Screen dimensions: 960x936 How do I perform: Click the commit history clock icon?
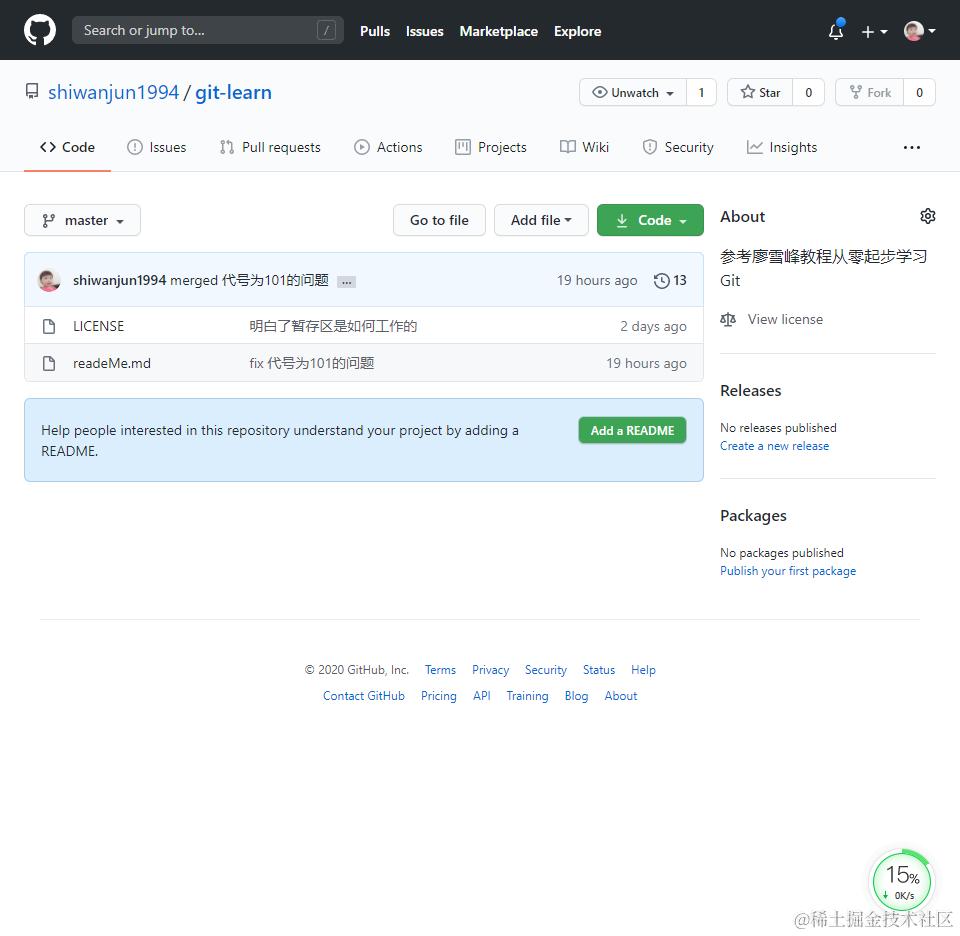coord(661,281)
